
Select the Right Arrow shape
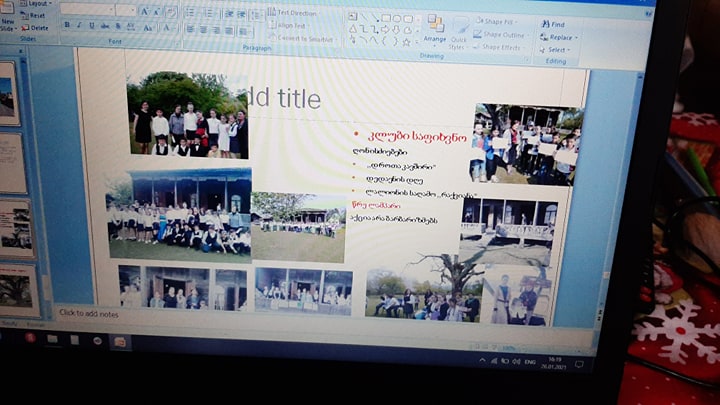click(385, 30)
